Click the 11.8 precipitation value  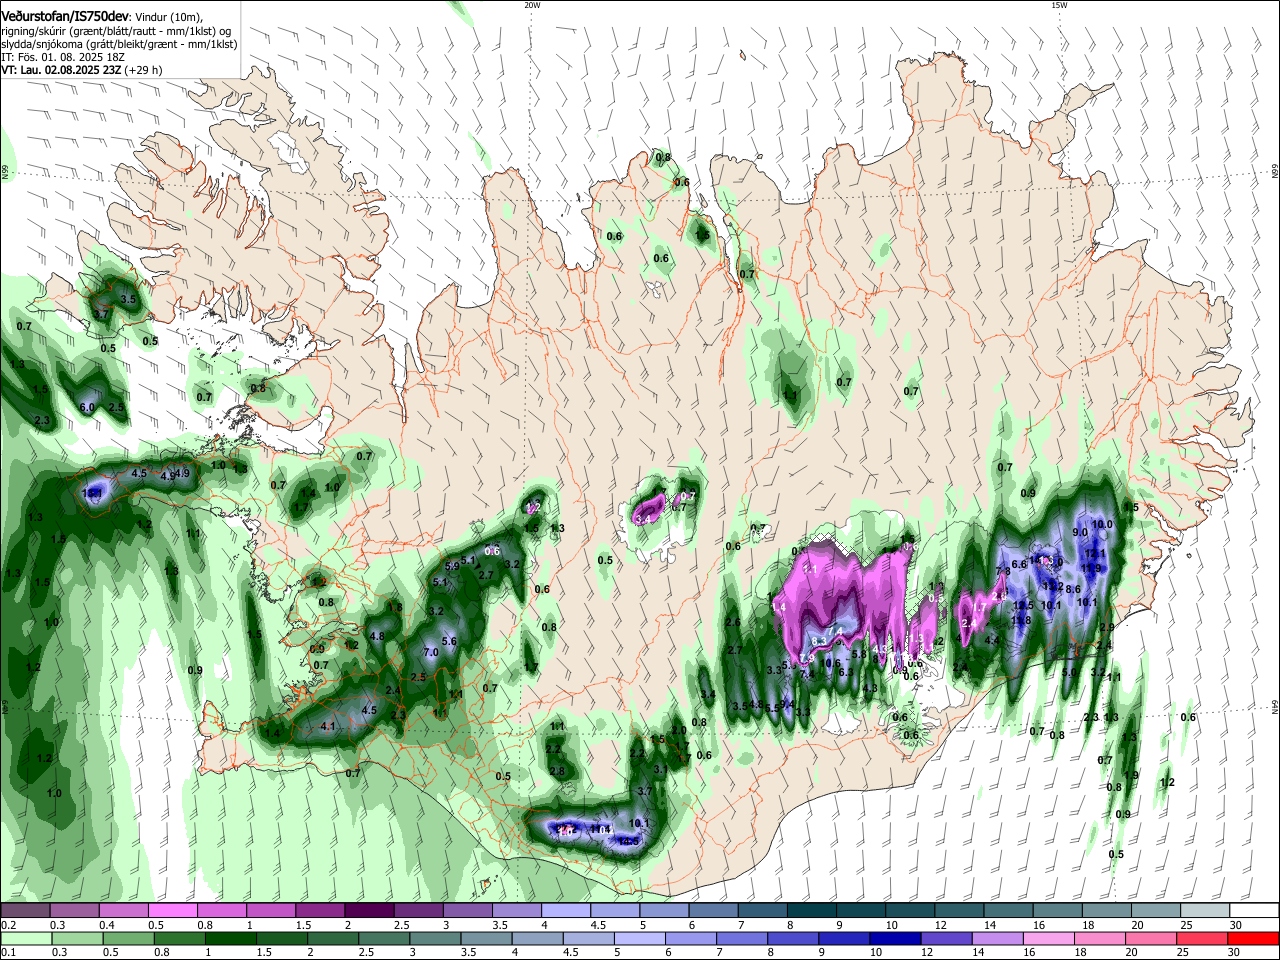click(x=1020, y=620)
